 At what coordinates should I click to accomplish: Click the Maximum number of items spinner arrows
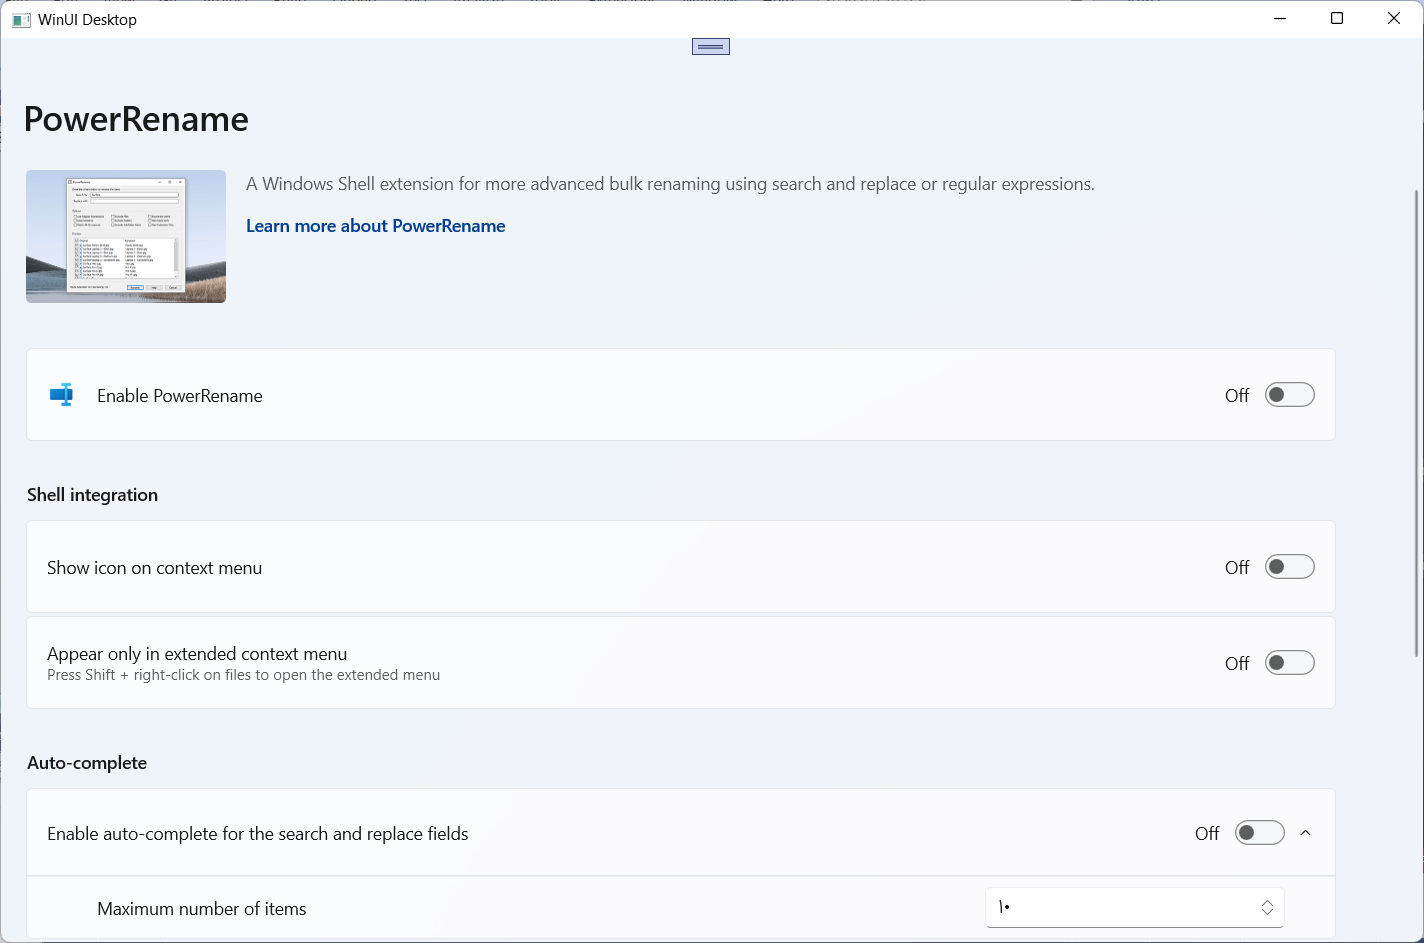point(1267,908)
